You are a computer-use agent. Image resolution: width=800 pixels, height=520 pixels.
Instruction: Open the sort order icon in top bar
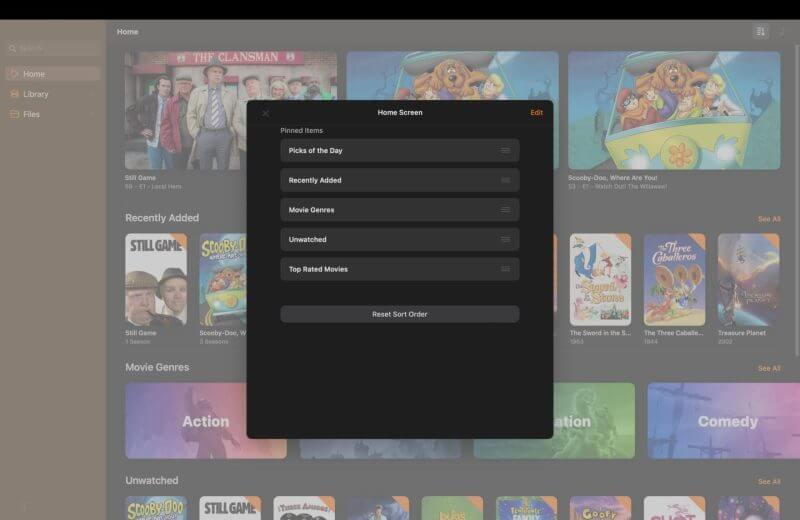tap(761, 32)
